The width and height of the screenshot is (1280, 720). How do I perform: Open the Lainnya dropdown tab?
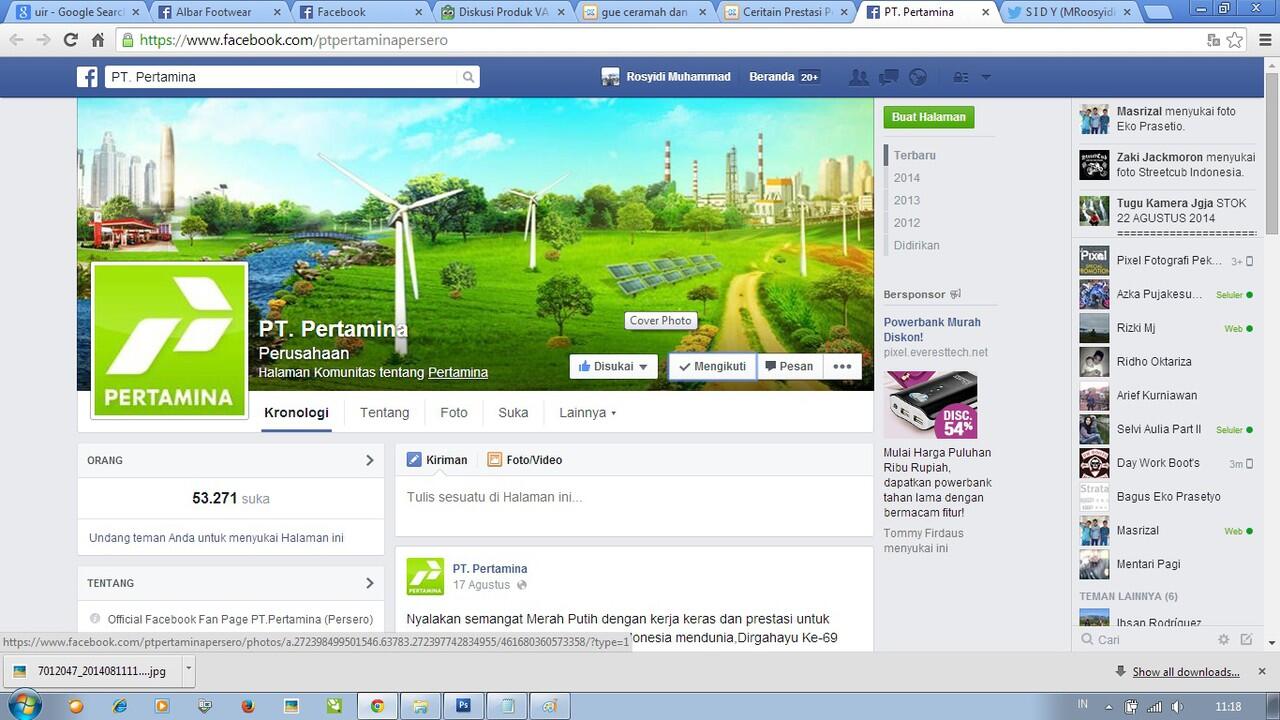(x=587, y=412)
